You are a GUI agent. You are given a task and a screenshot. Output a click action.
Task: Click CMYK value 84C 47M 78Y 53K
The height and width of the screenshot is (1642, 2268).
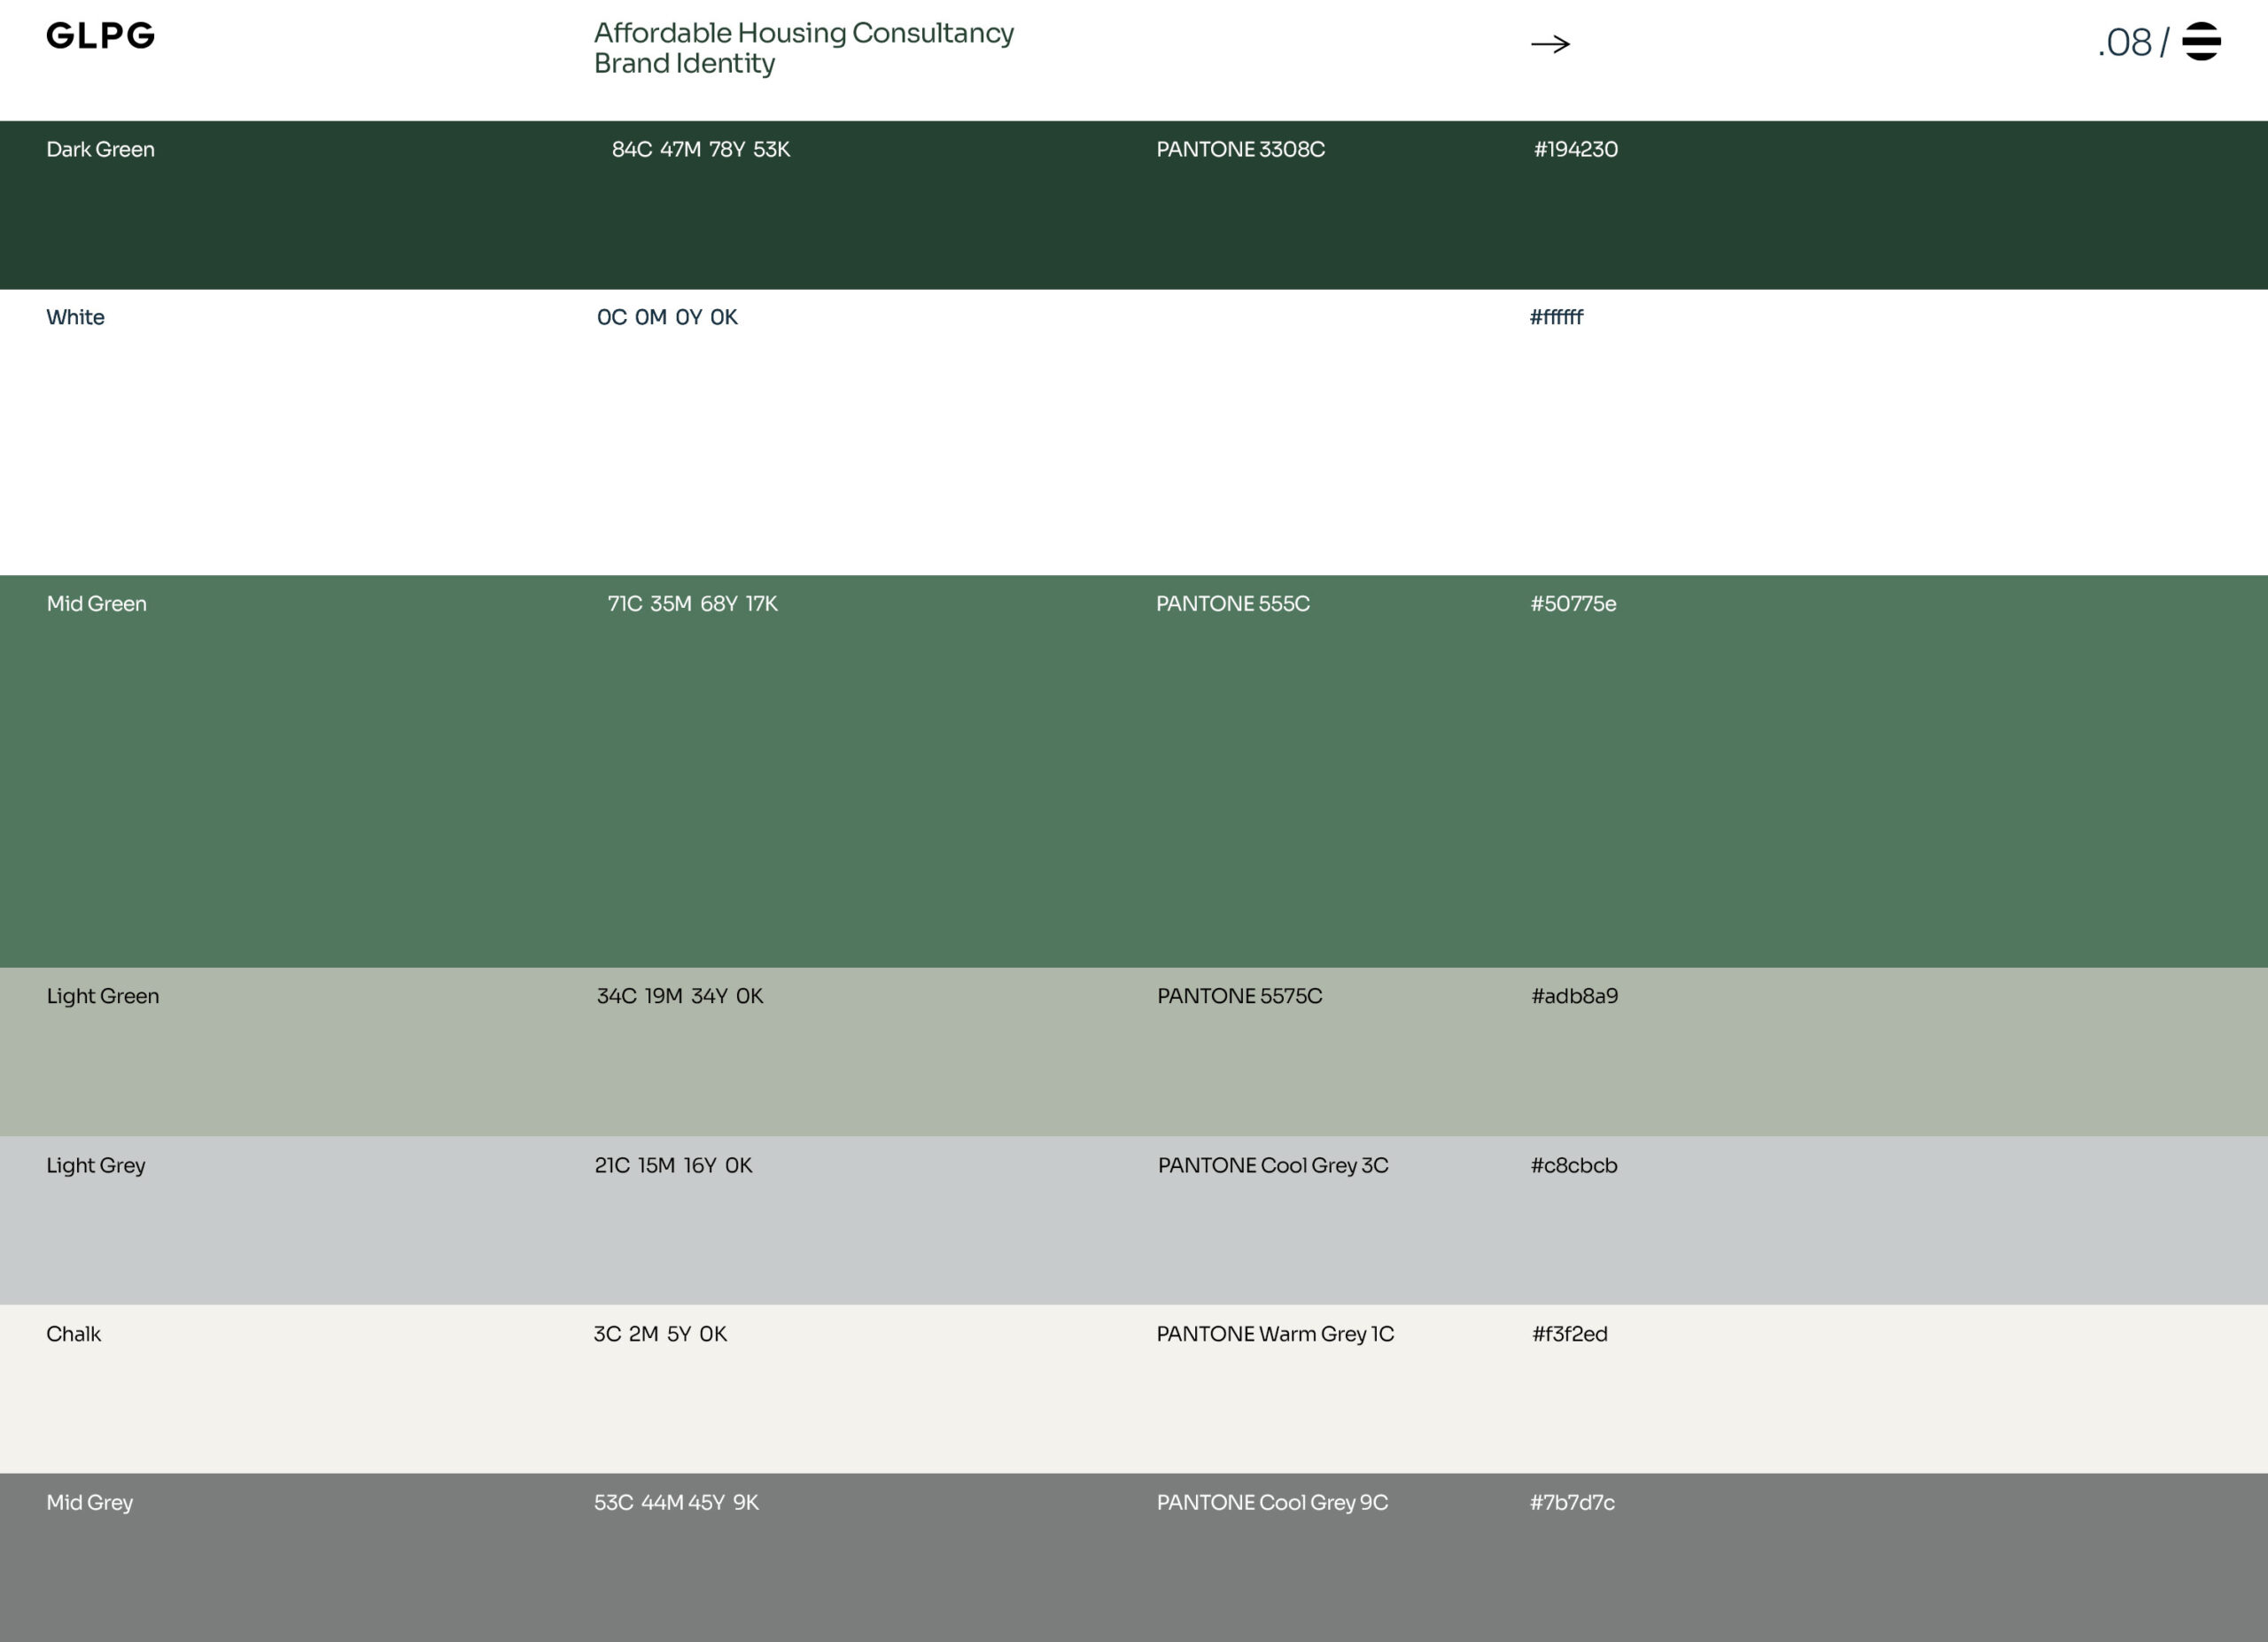pyautogui.click(x=700, y=150)
